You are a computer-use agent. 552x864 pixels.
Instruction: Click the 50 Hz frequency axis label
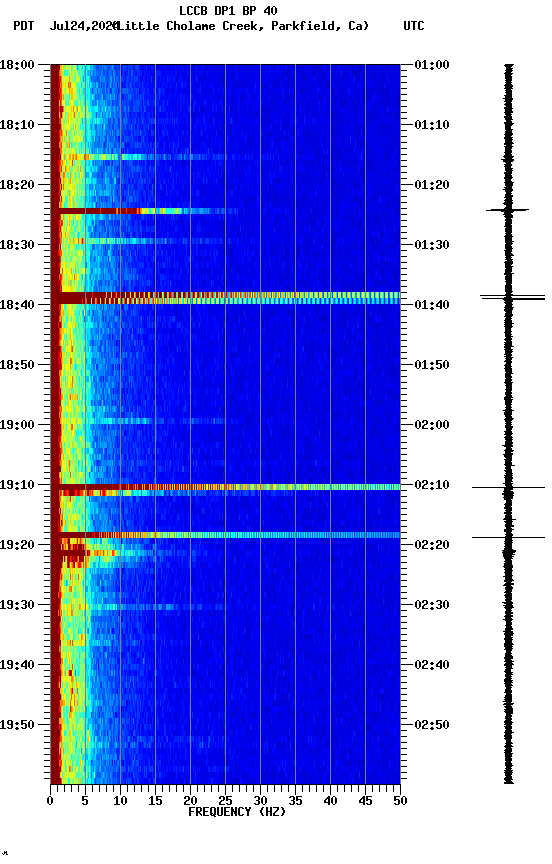pos(401,801)
